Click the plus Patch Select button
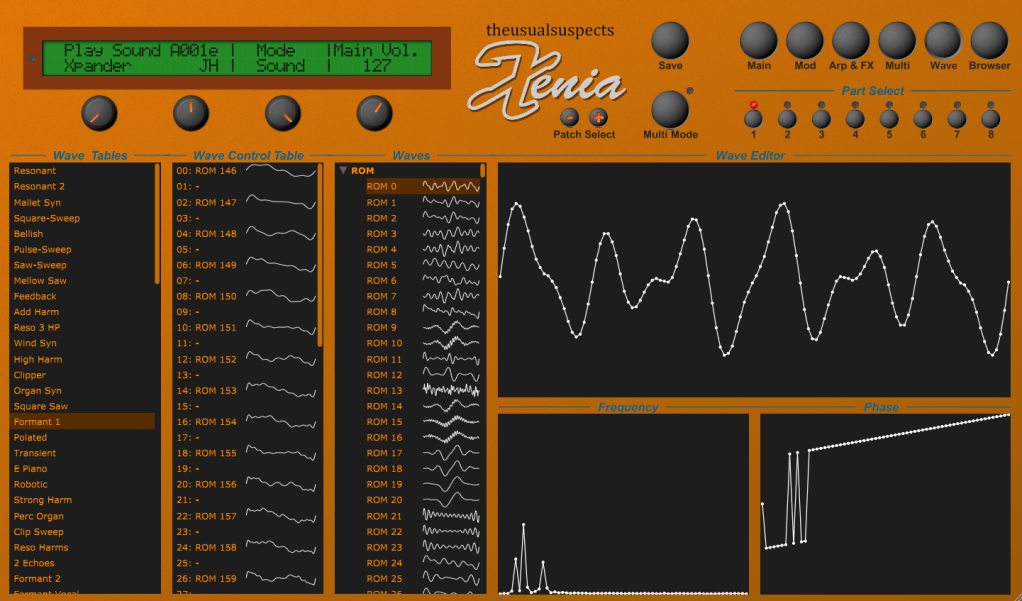 pyautogui.click(x=598, y=116)
